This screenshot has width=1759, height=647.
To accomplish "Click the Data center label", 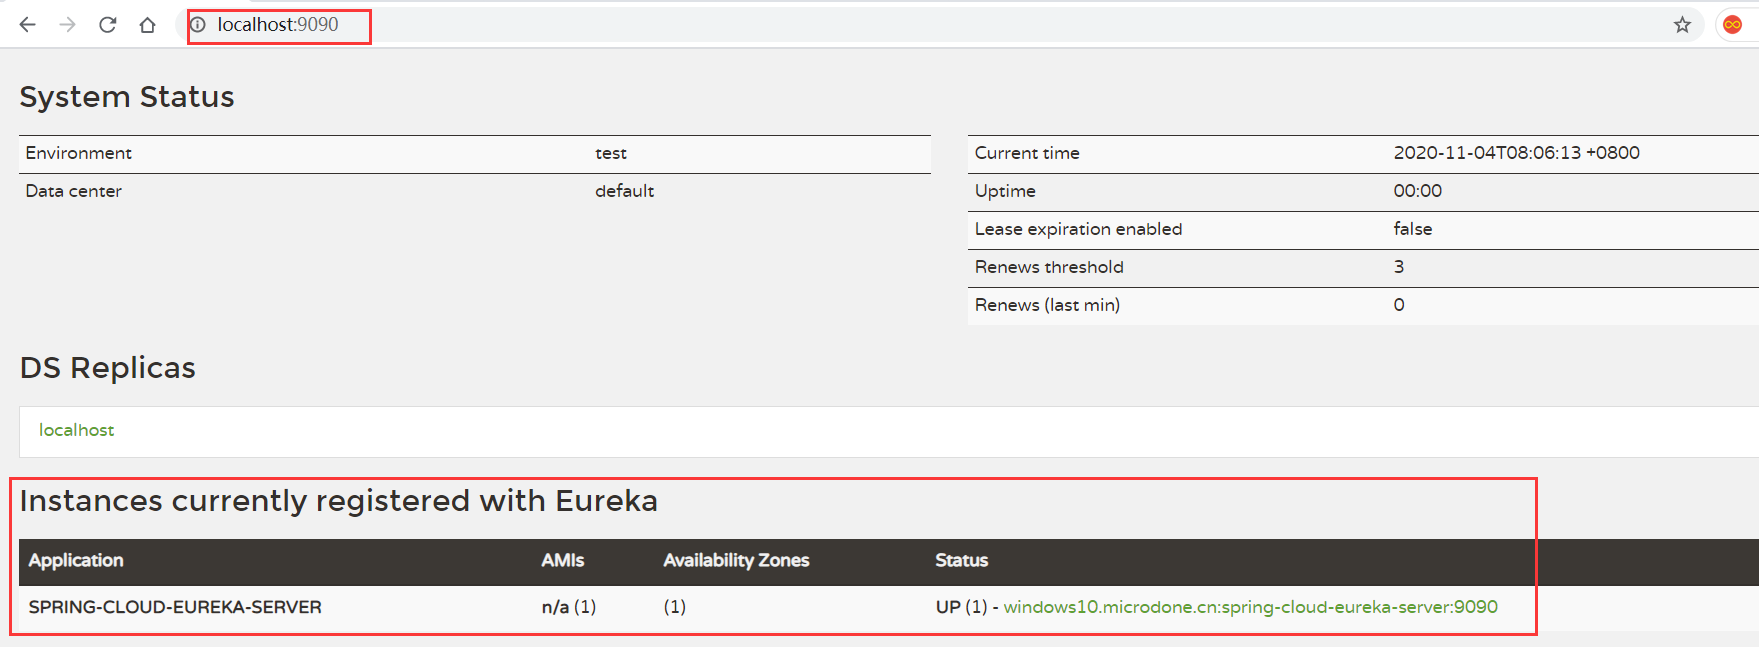I will (x=74, y=191).
